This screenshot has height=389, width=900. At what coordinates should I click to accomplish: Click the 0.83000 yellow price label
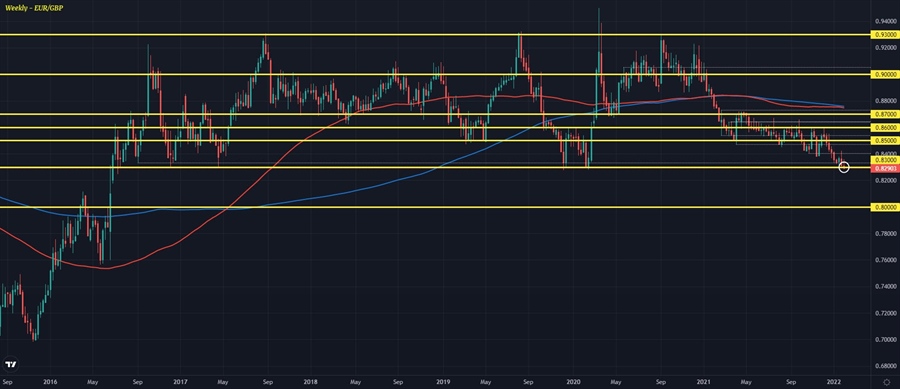pos(885,160)
